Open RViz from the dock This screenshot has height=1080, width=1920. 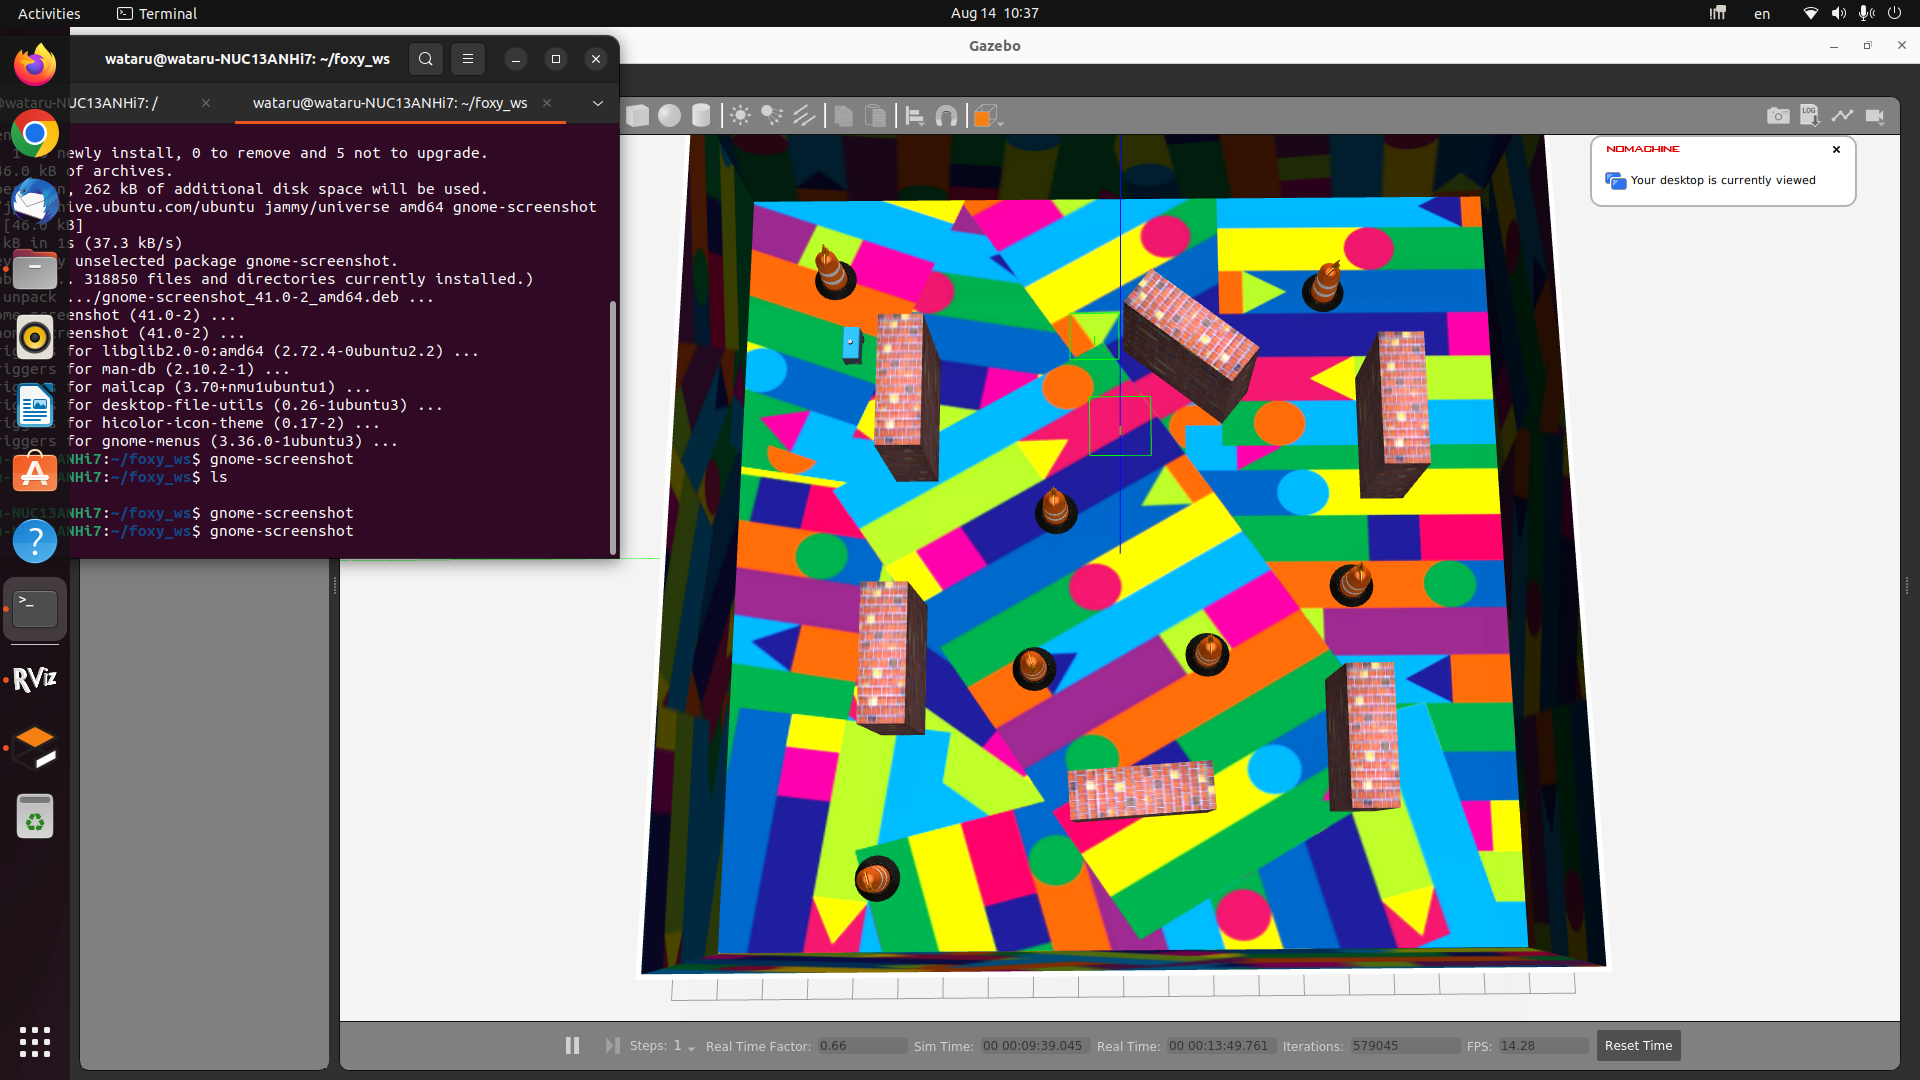[35, 680]
